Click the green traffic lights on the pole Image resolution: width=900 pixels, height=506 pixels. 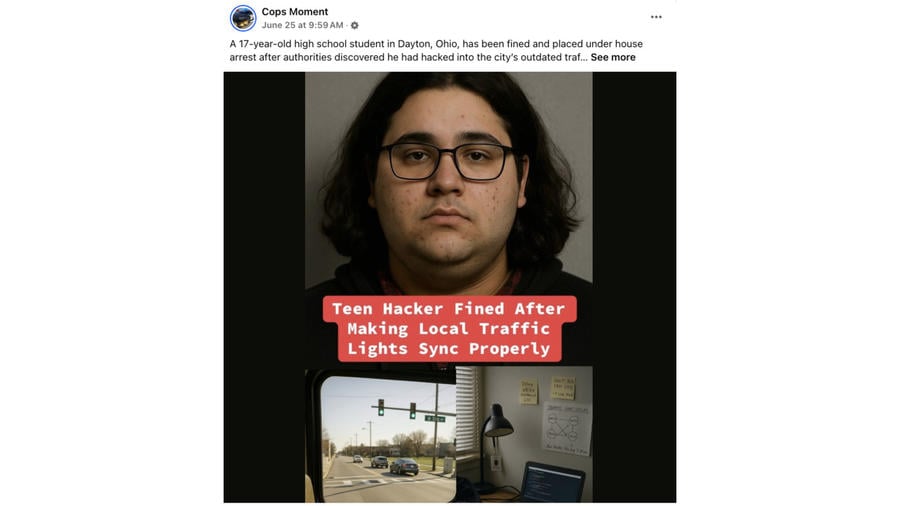click(x=396, y=408)
